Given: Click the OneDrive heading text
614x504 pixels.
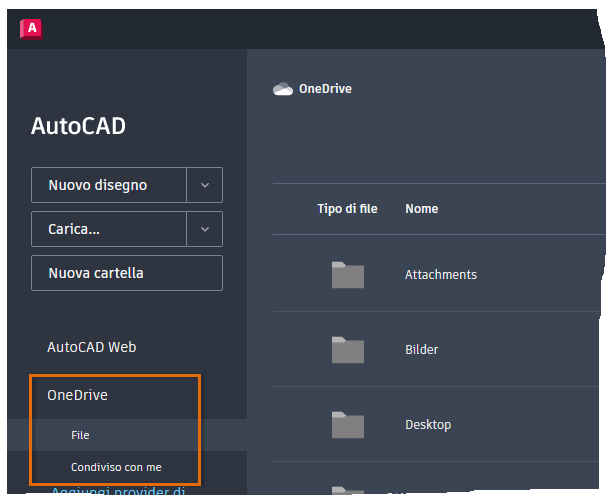Looking at the screenshot, I should coord(325,89).
